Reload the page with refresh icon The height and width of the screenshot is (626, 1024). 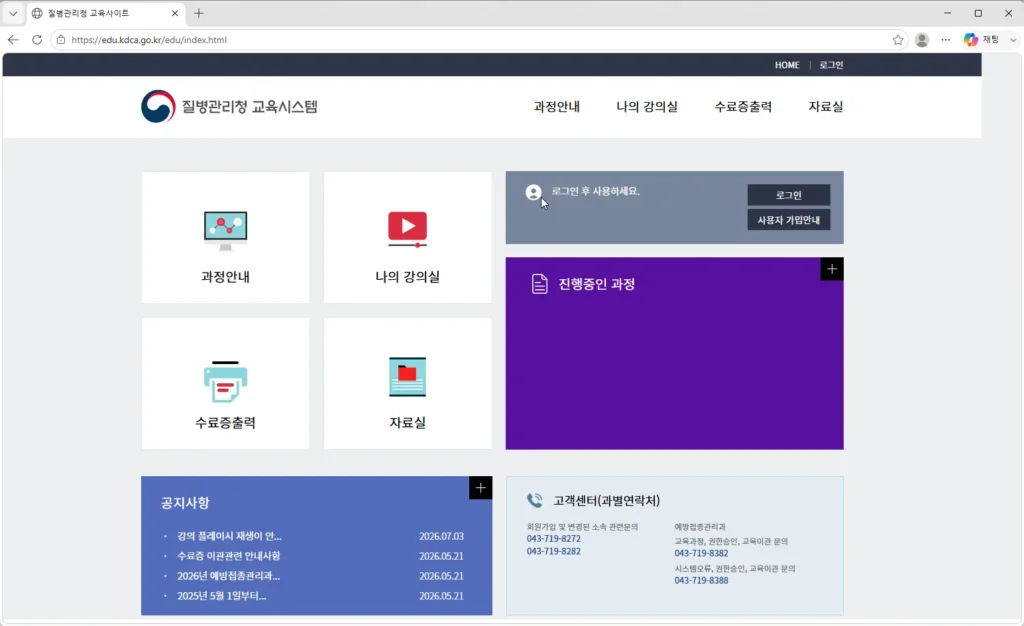click(37, 40)
